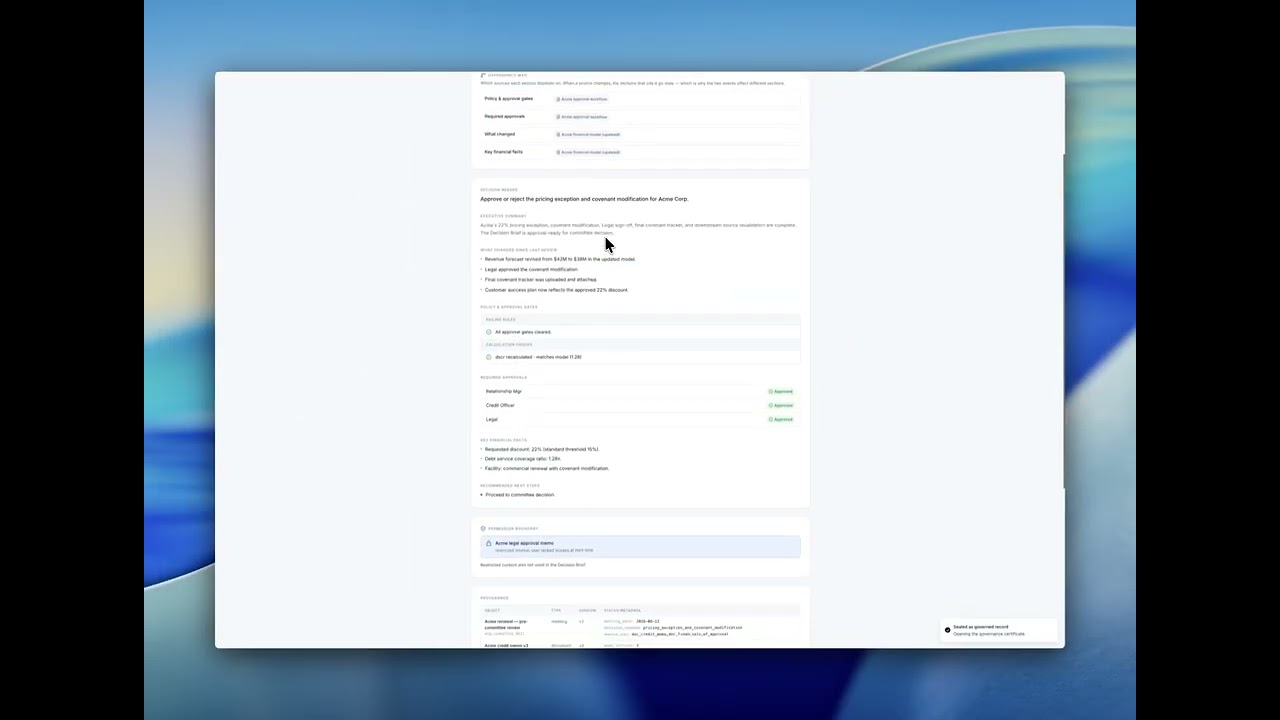Screen dimensions: 1280x720
Task: Click 'Debt service coverage ratio' fact
Action: pyautogui.click(x=522, y=459)
